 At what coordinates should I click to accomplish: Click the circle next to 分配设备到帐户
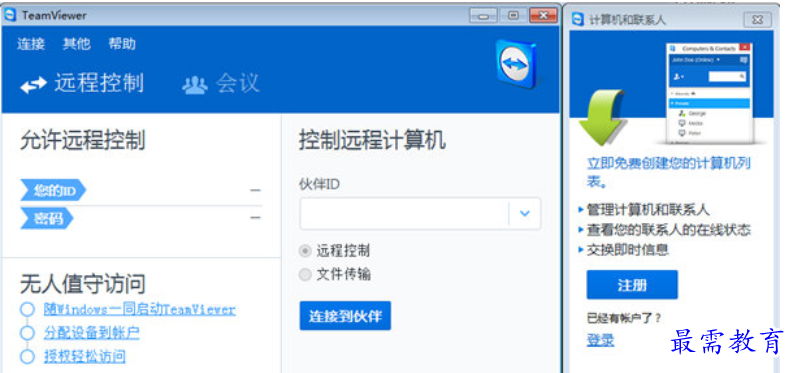27,333
